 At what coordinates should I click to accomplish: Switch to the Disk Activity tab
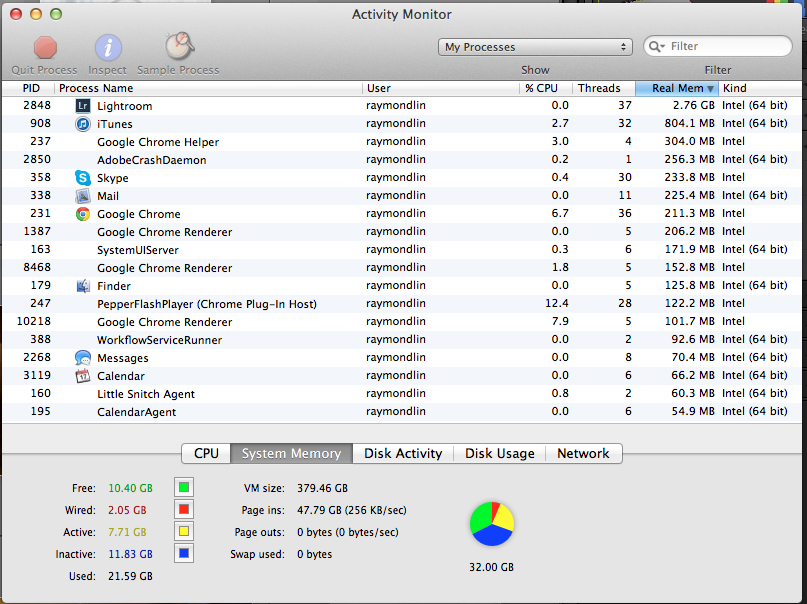tap(403, 453)
